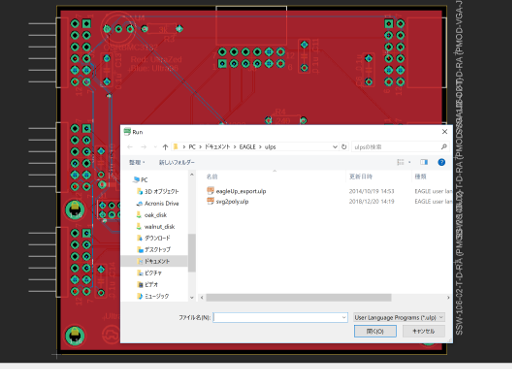The width and height of the screenshot is (512, 369).
Task: Sort files by 更新日時 column
Action: click(361, 176)
